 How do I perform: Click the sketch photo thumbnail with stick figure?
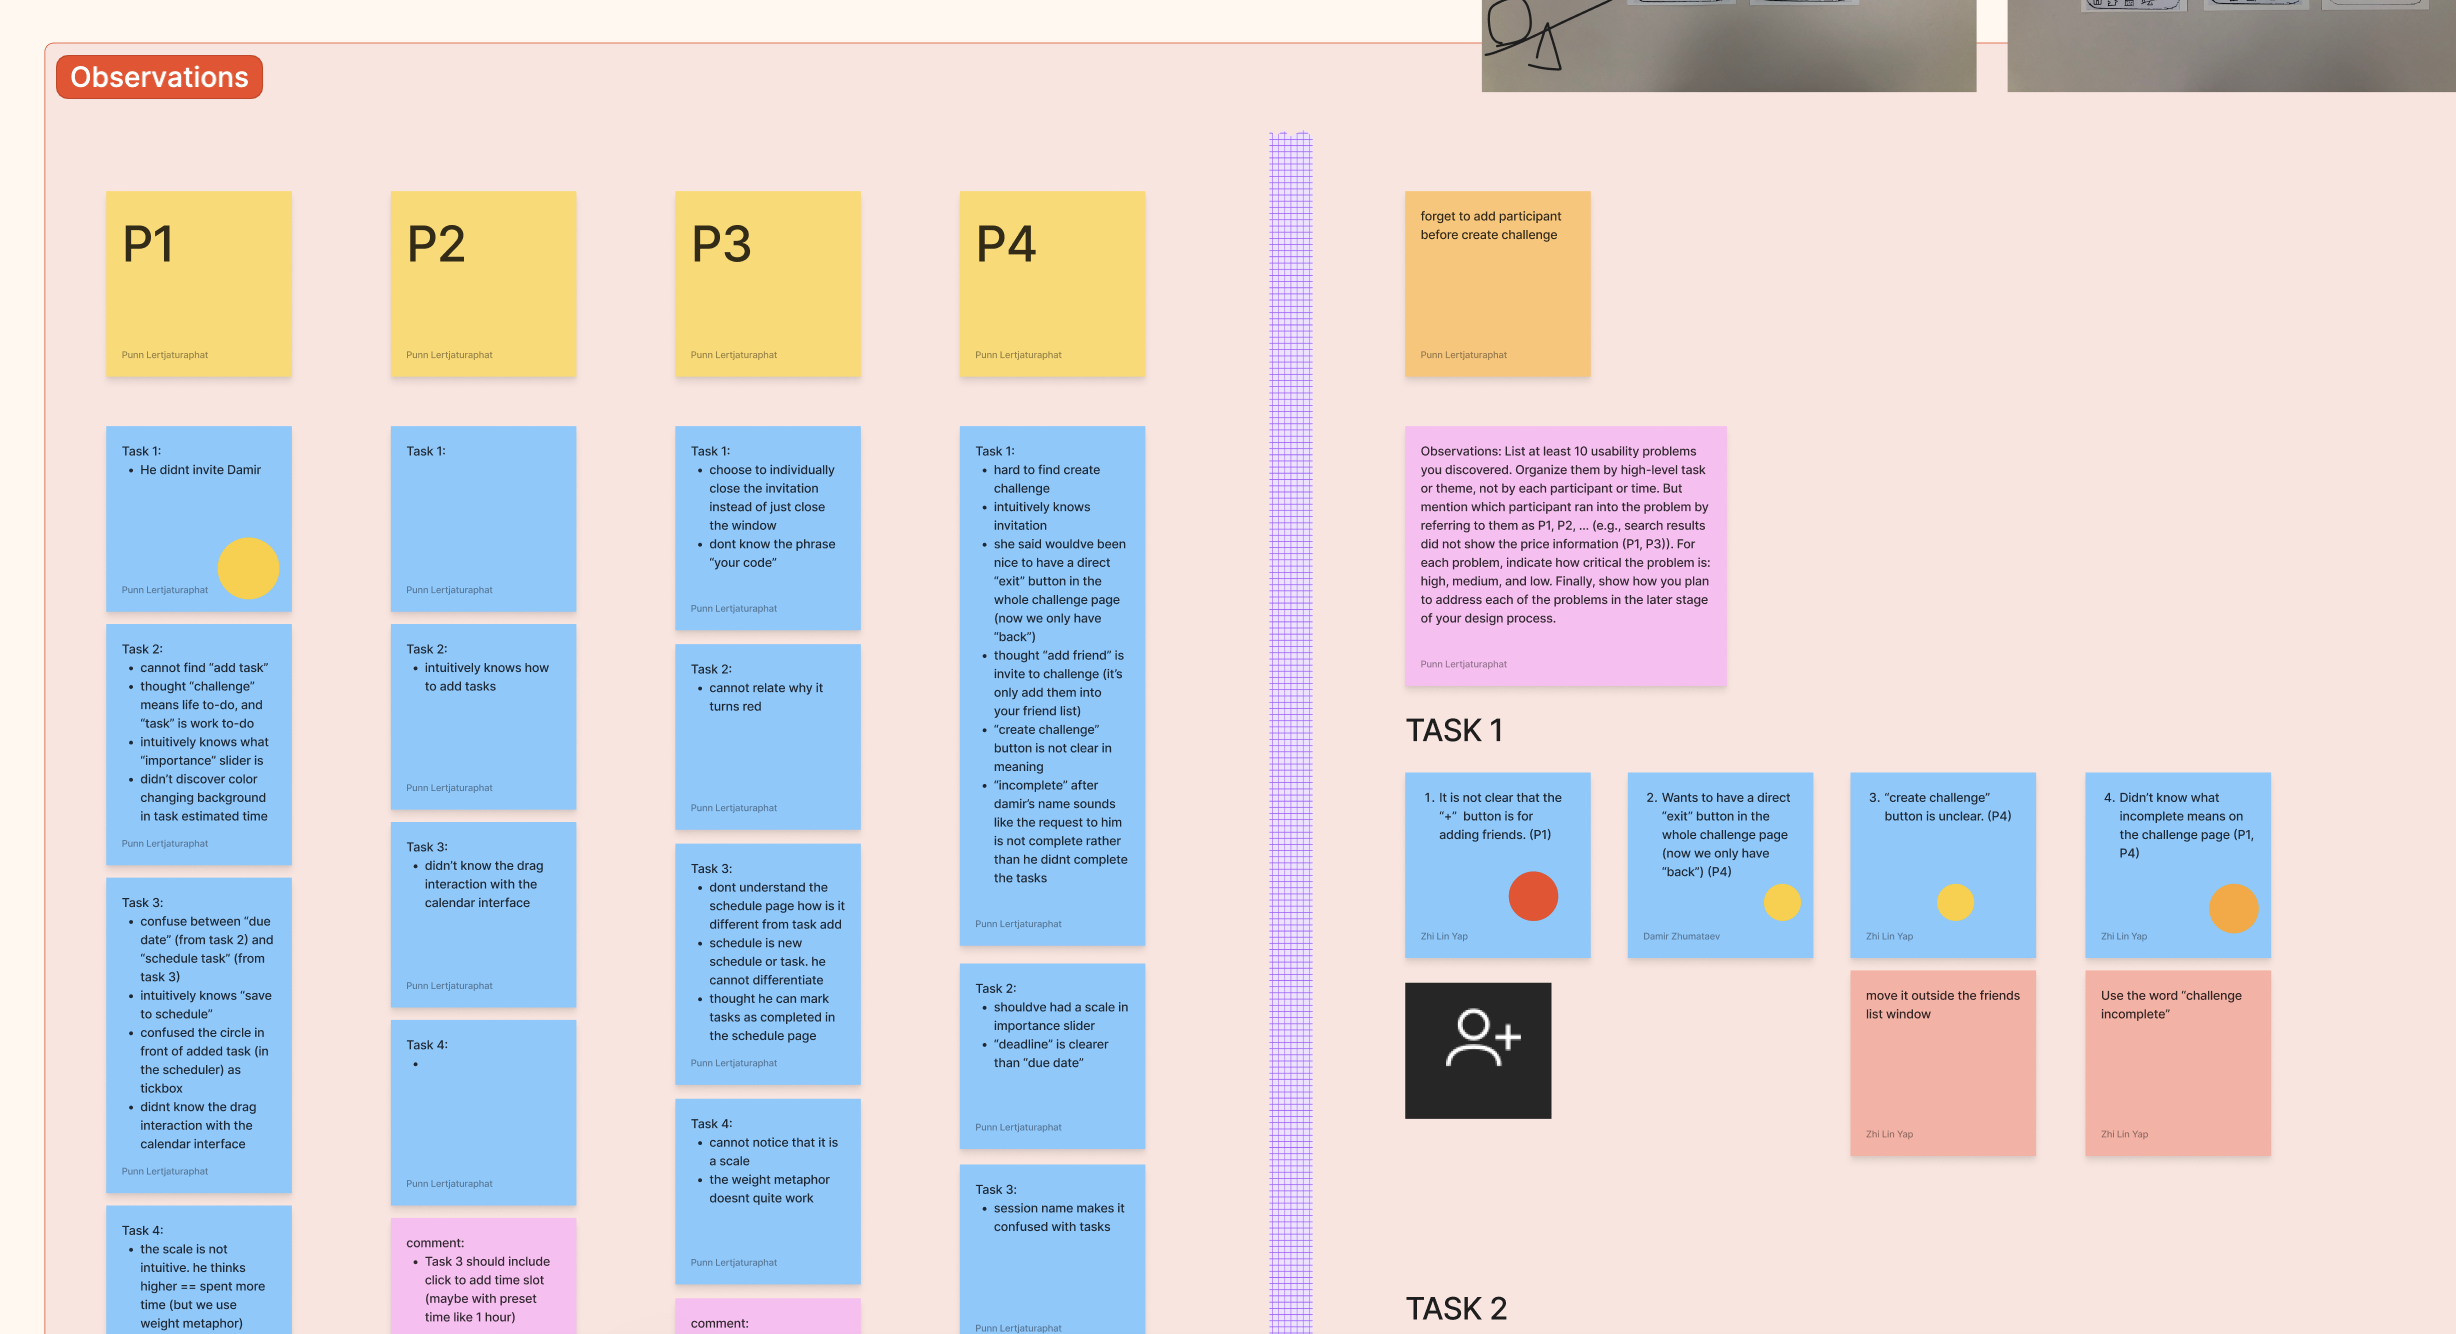point(1728,45)
